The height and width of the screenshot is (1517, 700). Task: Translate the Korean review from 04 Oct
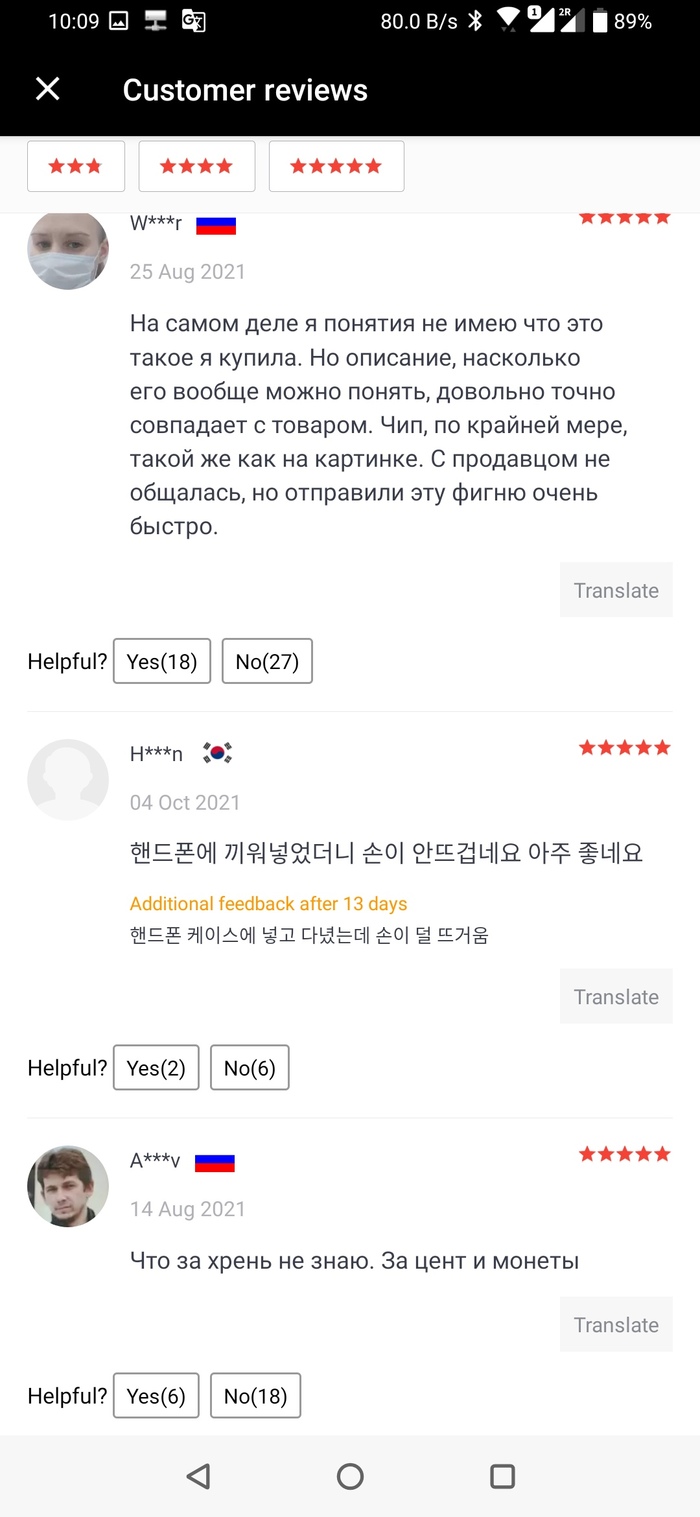[616, 997]
